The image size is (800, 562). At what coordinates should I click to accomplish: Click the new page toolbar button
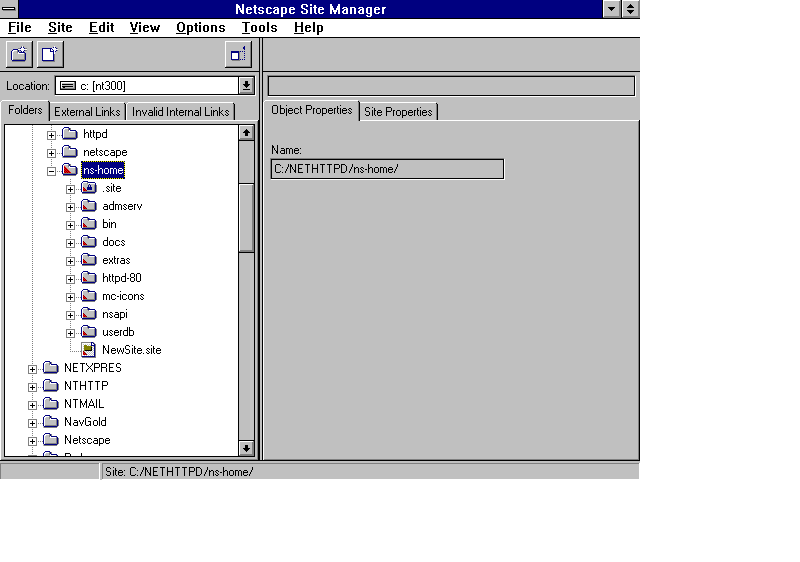50,55
